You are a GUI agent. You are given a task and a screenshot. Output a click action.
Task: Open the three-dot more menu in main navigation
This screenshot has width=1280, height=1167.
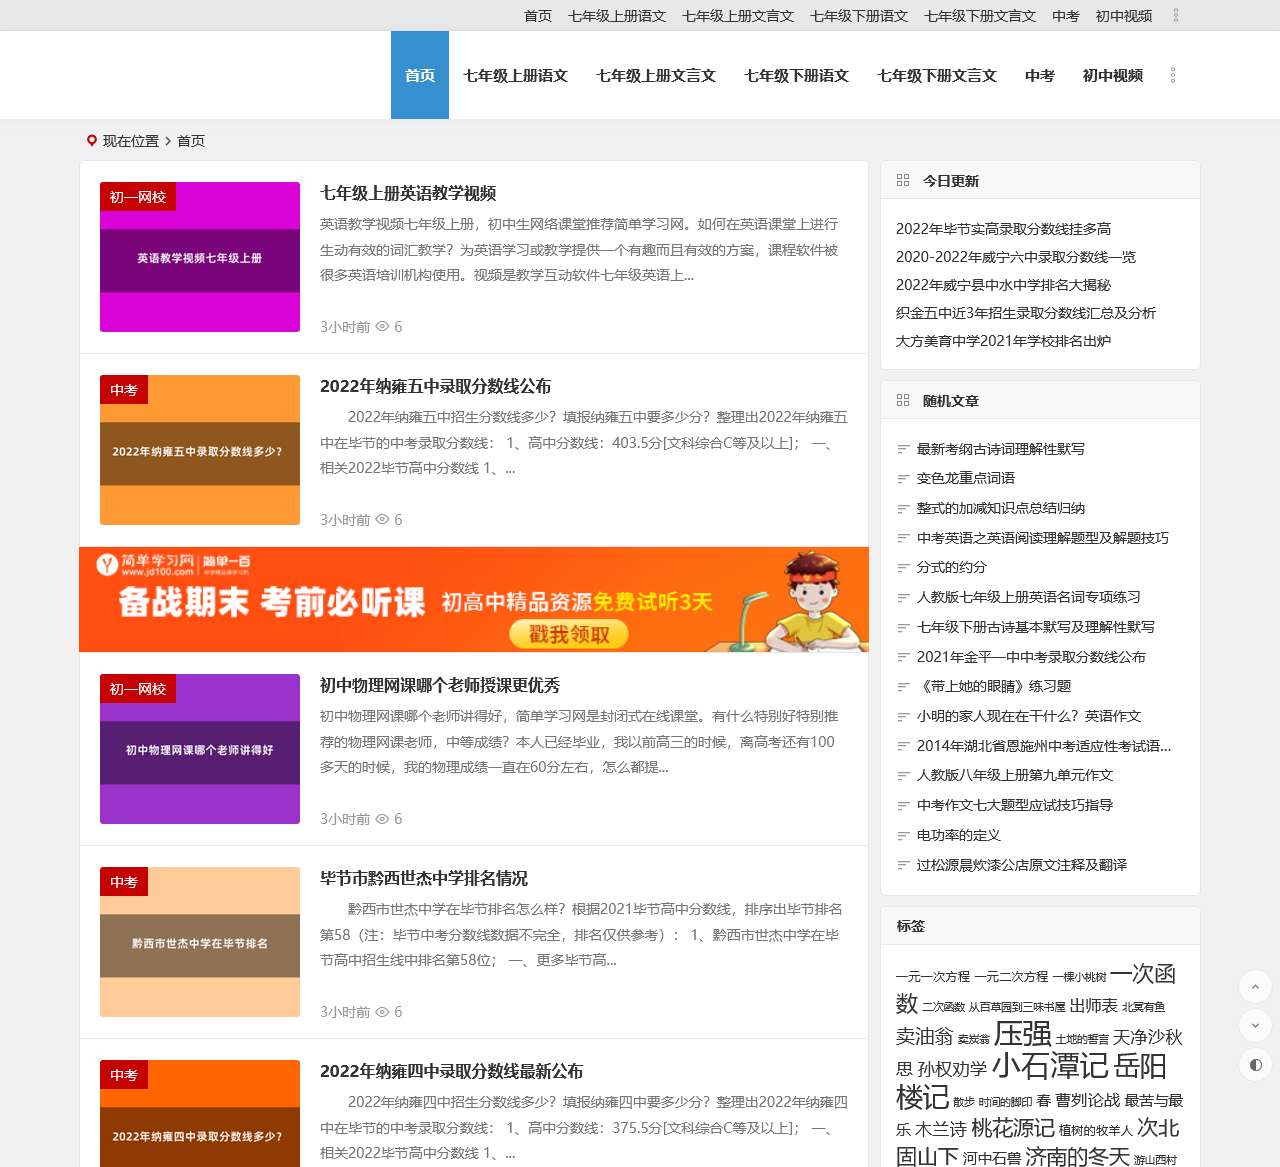[x=1172, y=75]
